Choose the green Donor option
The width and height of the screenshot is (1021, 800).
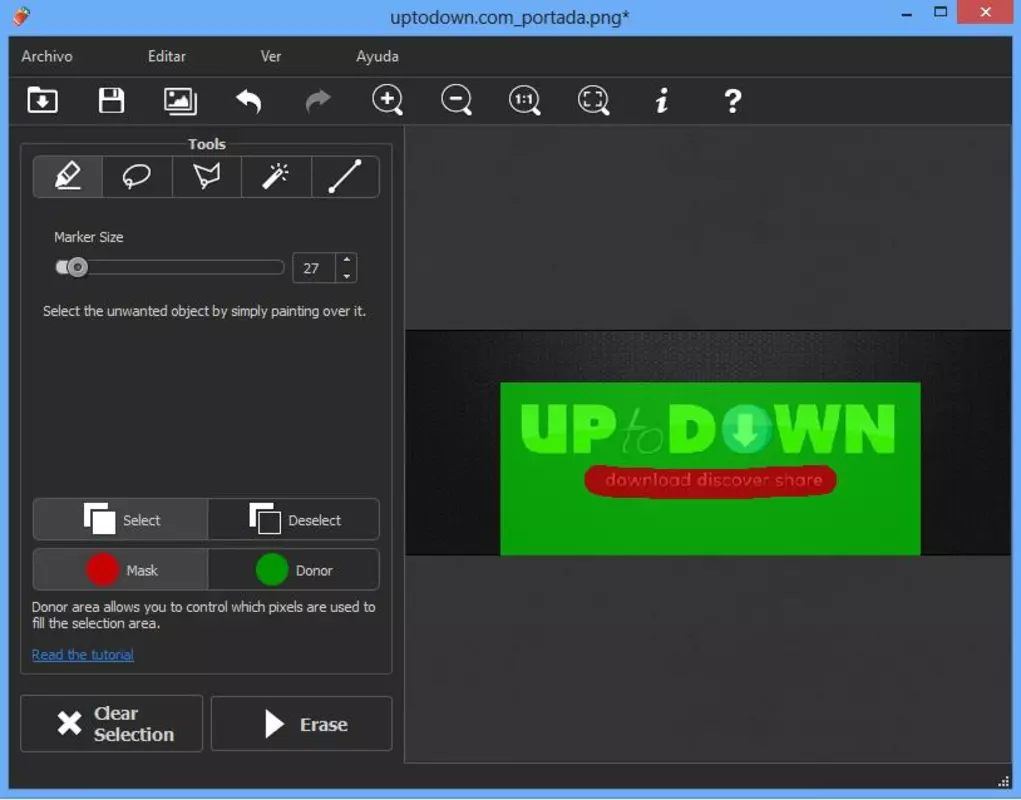click(294, 570)
